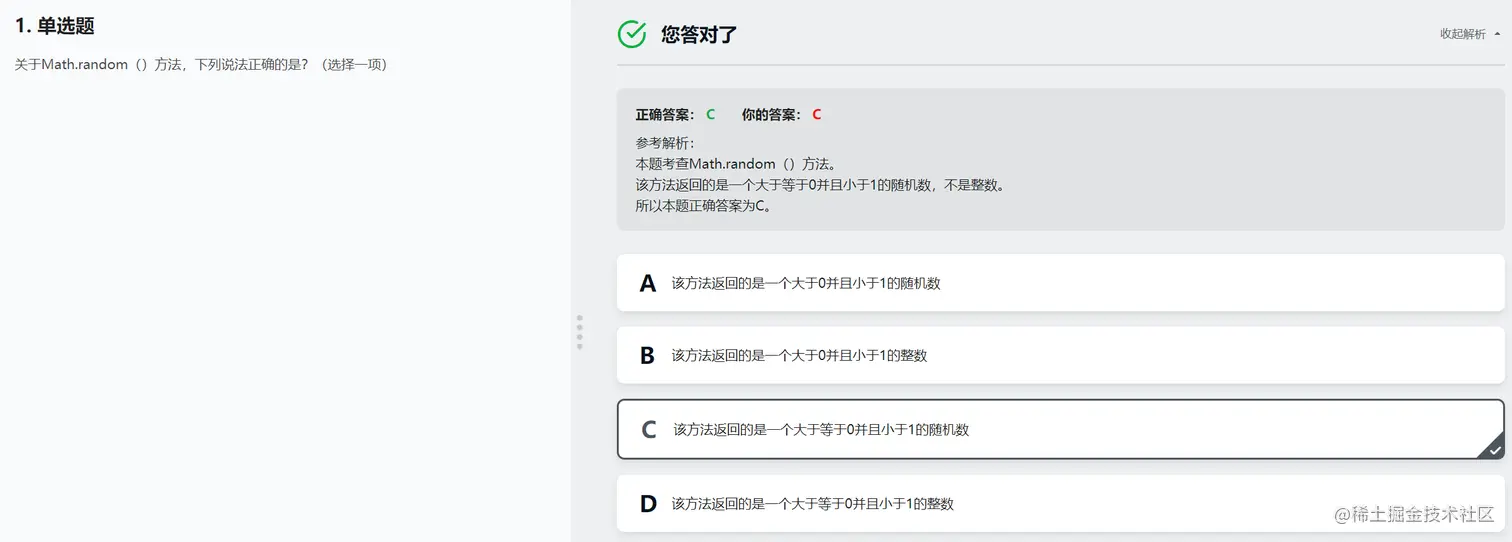Choose option text 大于等于0并且小于1的随机数
Image resolution: width=1512 pixels, height=542 pixels.
pyautogui.click(x=821, y=429)
